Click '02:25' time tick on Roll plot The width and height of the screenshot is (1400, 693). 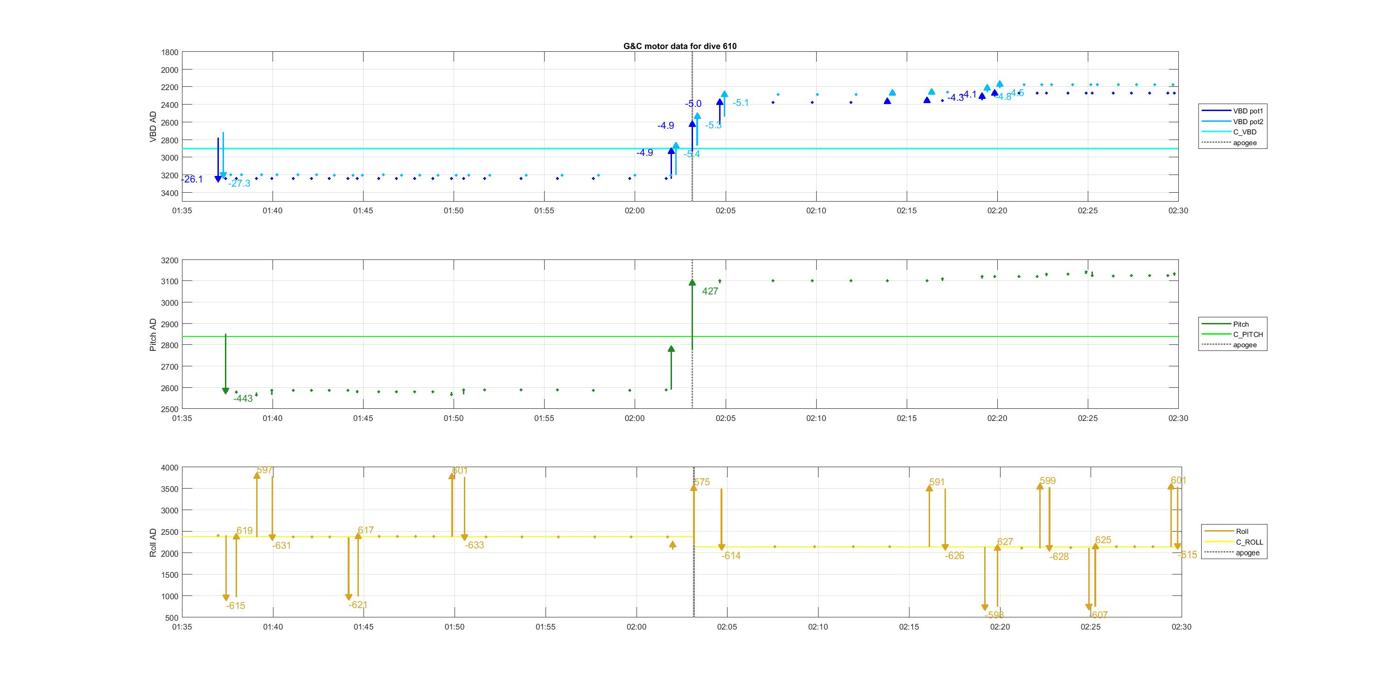(x=1091, y=627)
